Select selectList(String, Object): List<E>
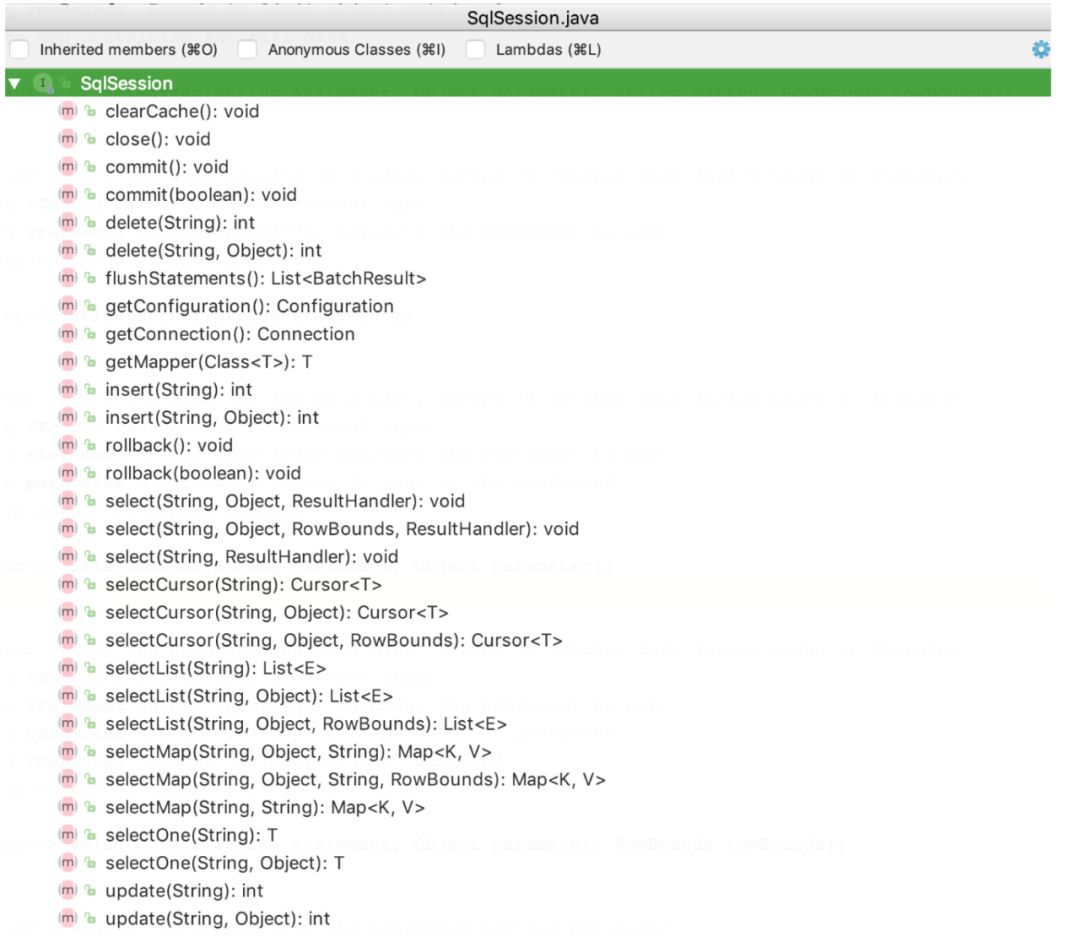 [249, 695]
